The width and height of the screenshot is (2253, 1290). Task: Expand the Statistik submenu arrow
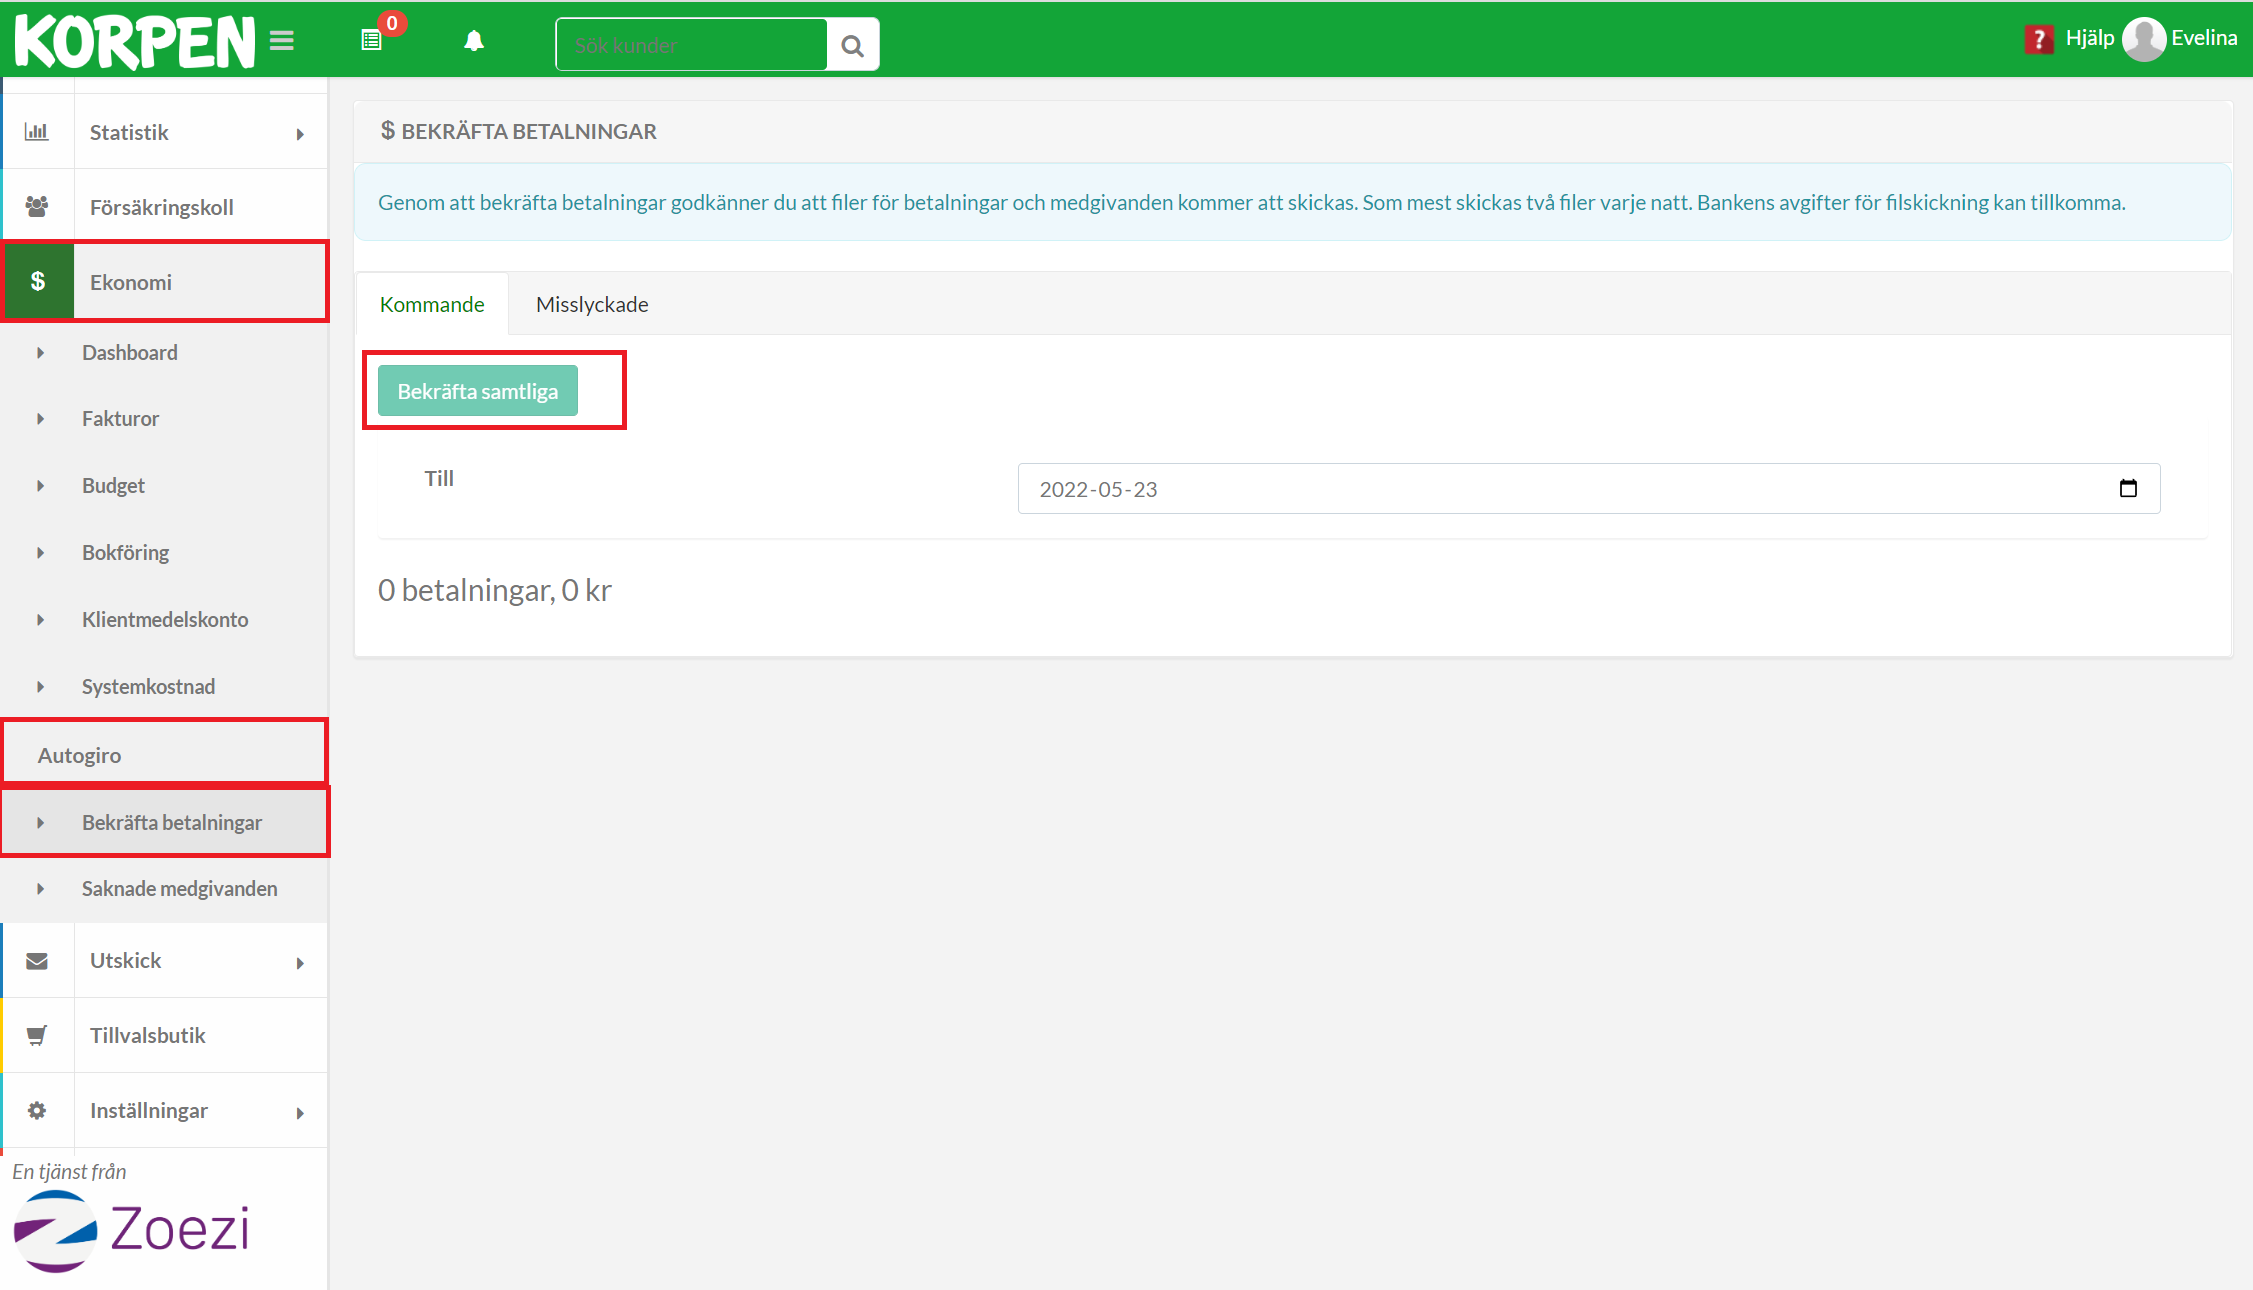(x=300, y=134)
